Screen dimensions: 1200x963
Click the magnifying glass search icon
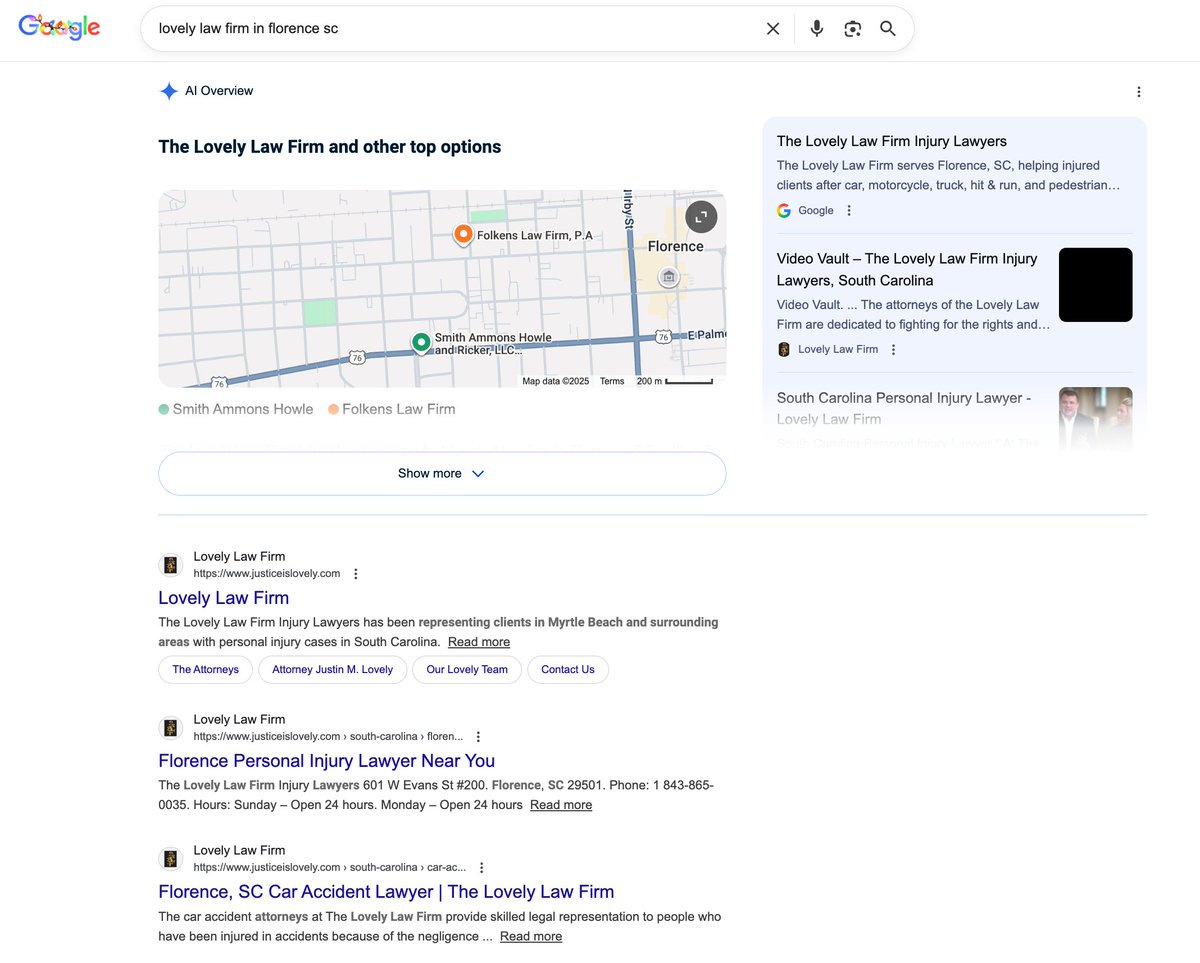(888, 29)
